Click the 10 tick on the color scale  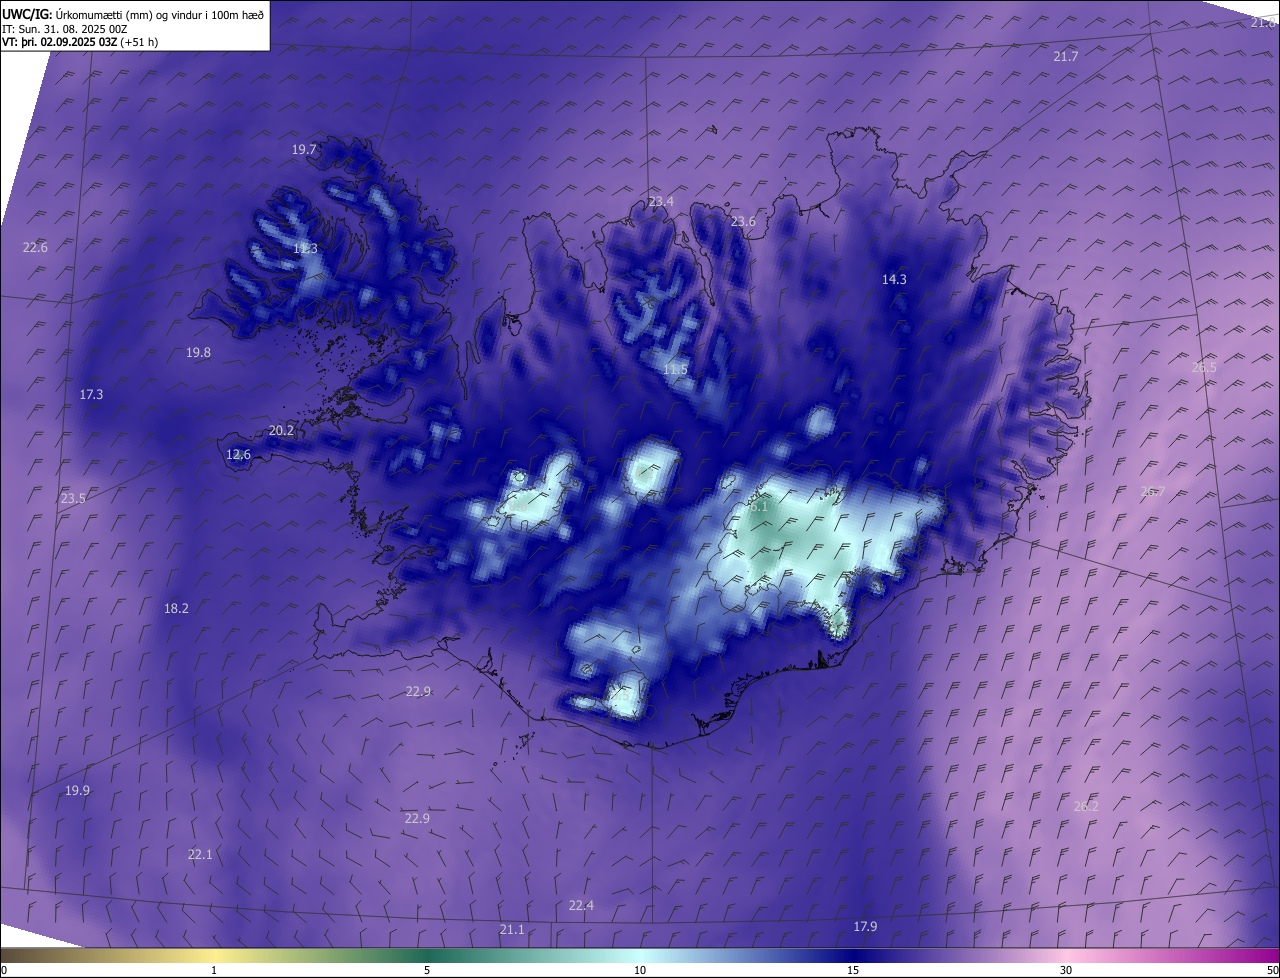tap(640, 970)
